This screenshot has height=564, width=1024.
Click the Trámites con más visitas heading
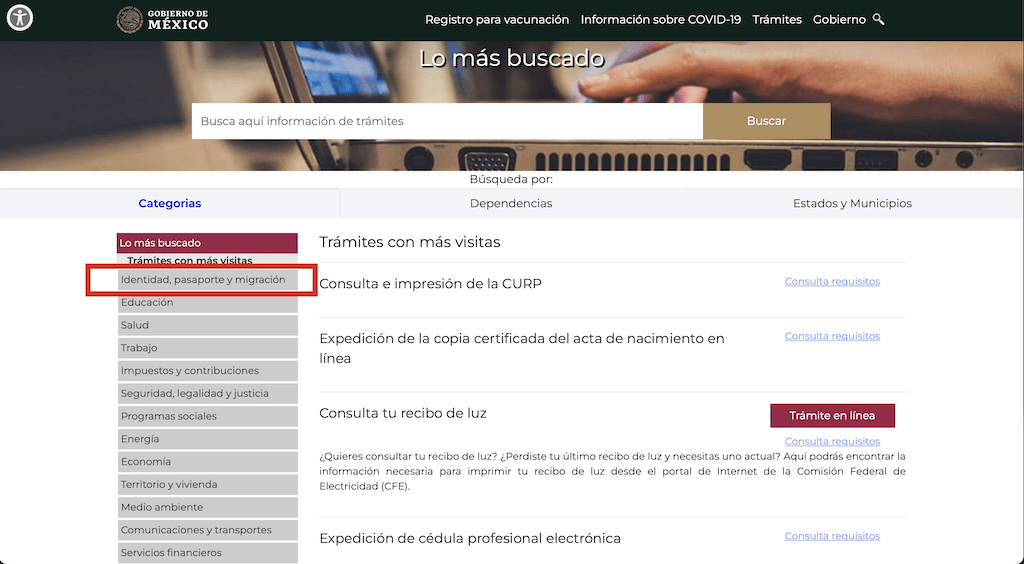410,242
